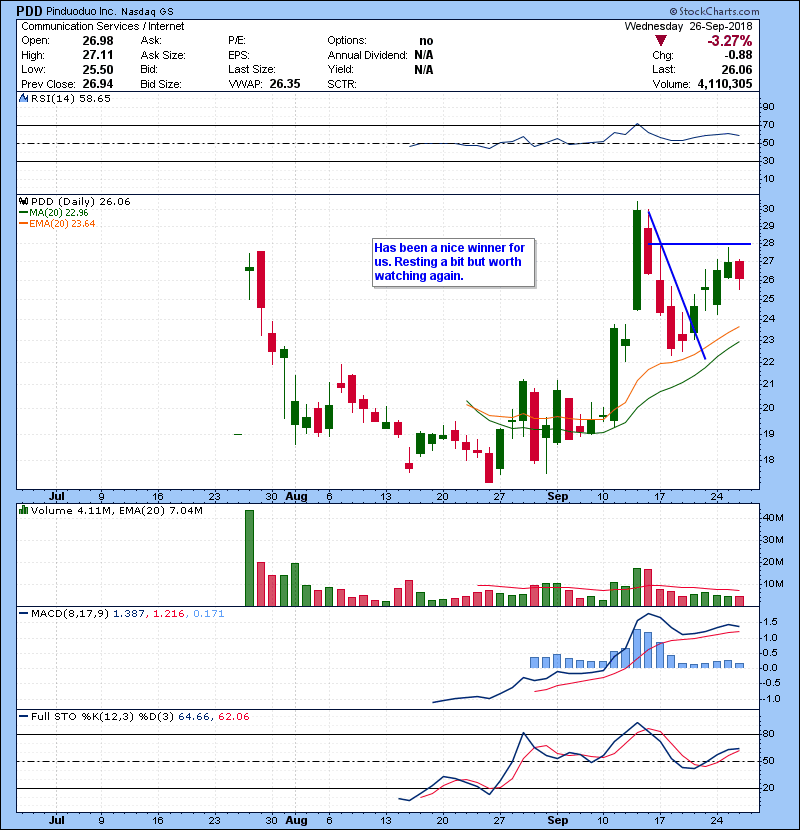Click the tall green IPO-day volume bar
Viewport: 800px width, 830px height.
[x=249, y=558]
